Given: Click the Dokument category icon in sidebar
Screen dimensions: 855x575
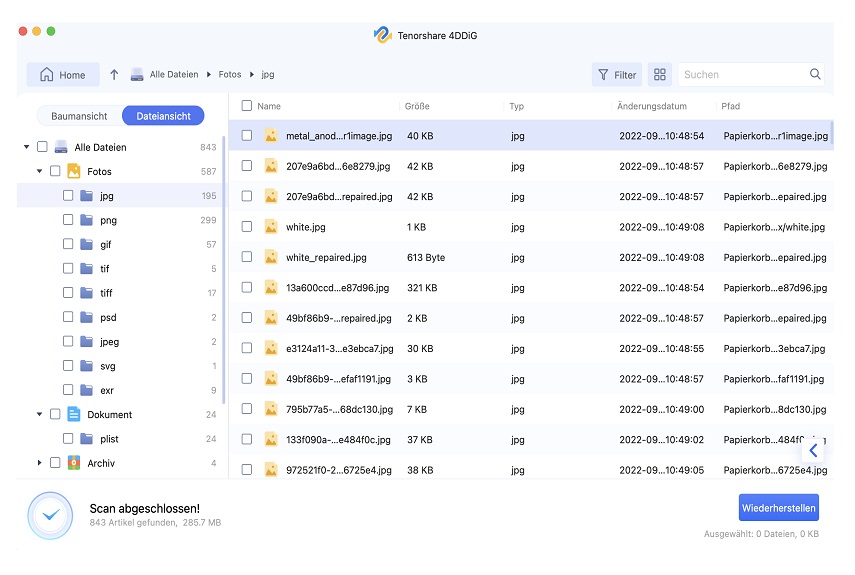Looking at the screenshot, I should (x=73, y=414).
